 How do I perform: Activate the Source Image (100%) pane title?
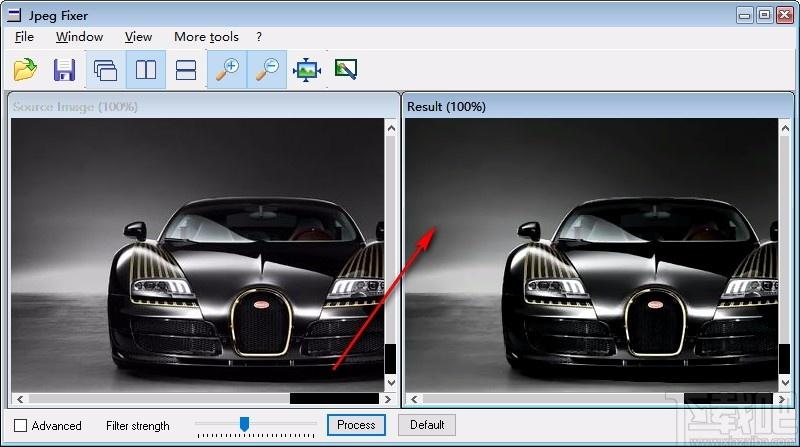(75, 107)
